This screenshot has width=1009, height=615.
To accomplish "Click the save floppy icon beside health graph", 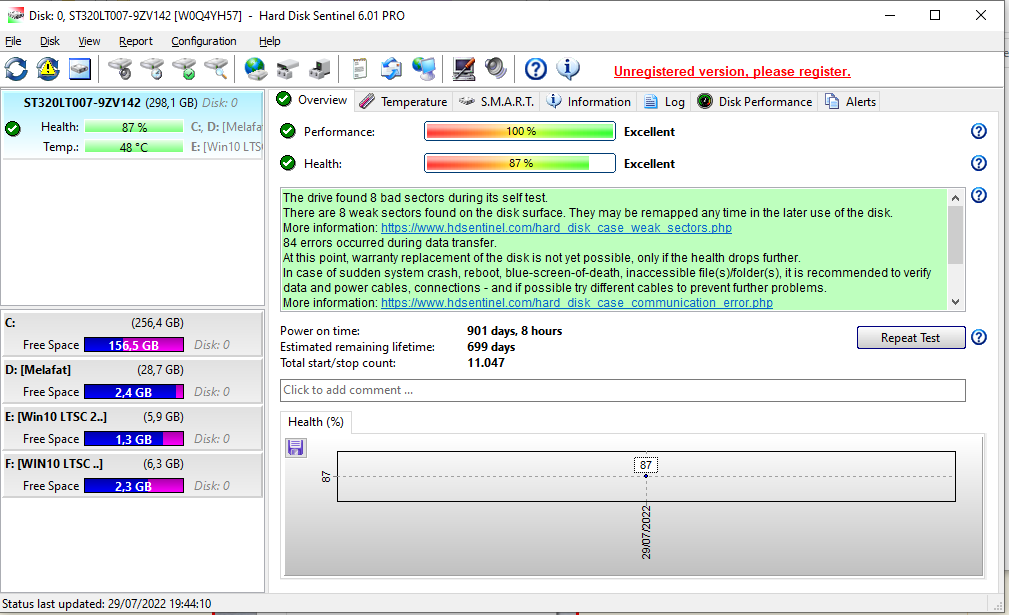I will click(x=296, y=448).
